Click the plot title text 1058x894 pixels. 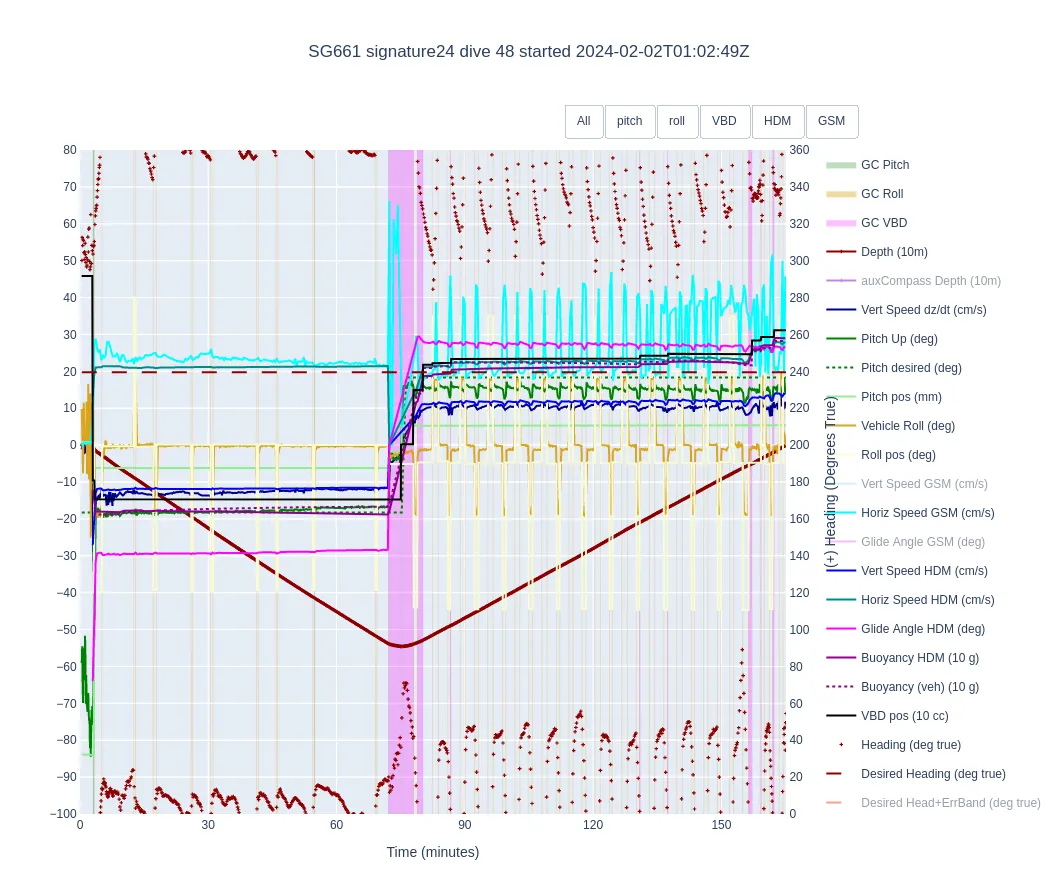click(x=528, y=52)
